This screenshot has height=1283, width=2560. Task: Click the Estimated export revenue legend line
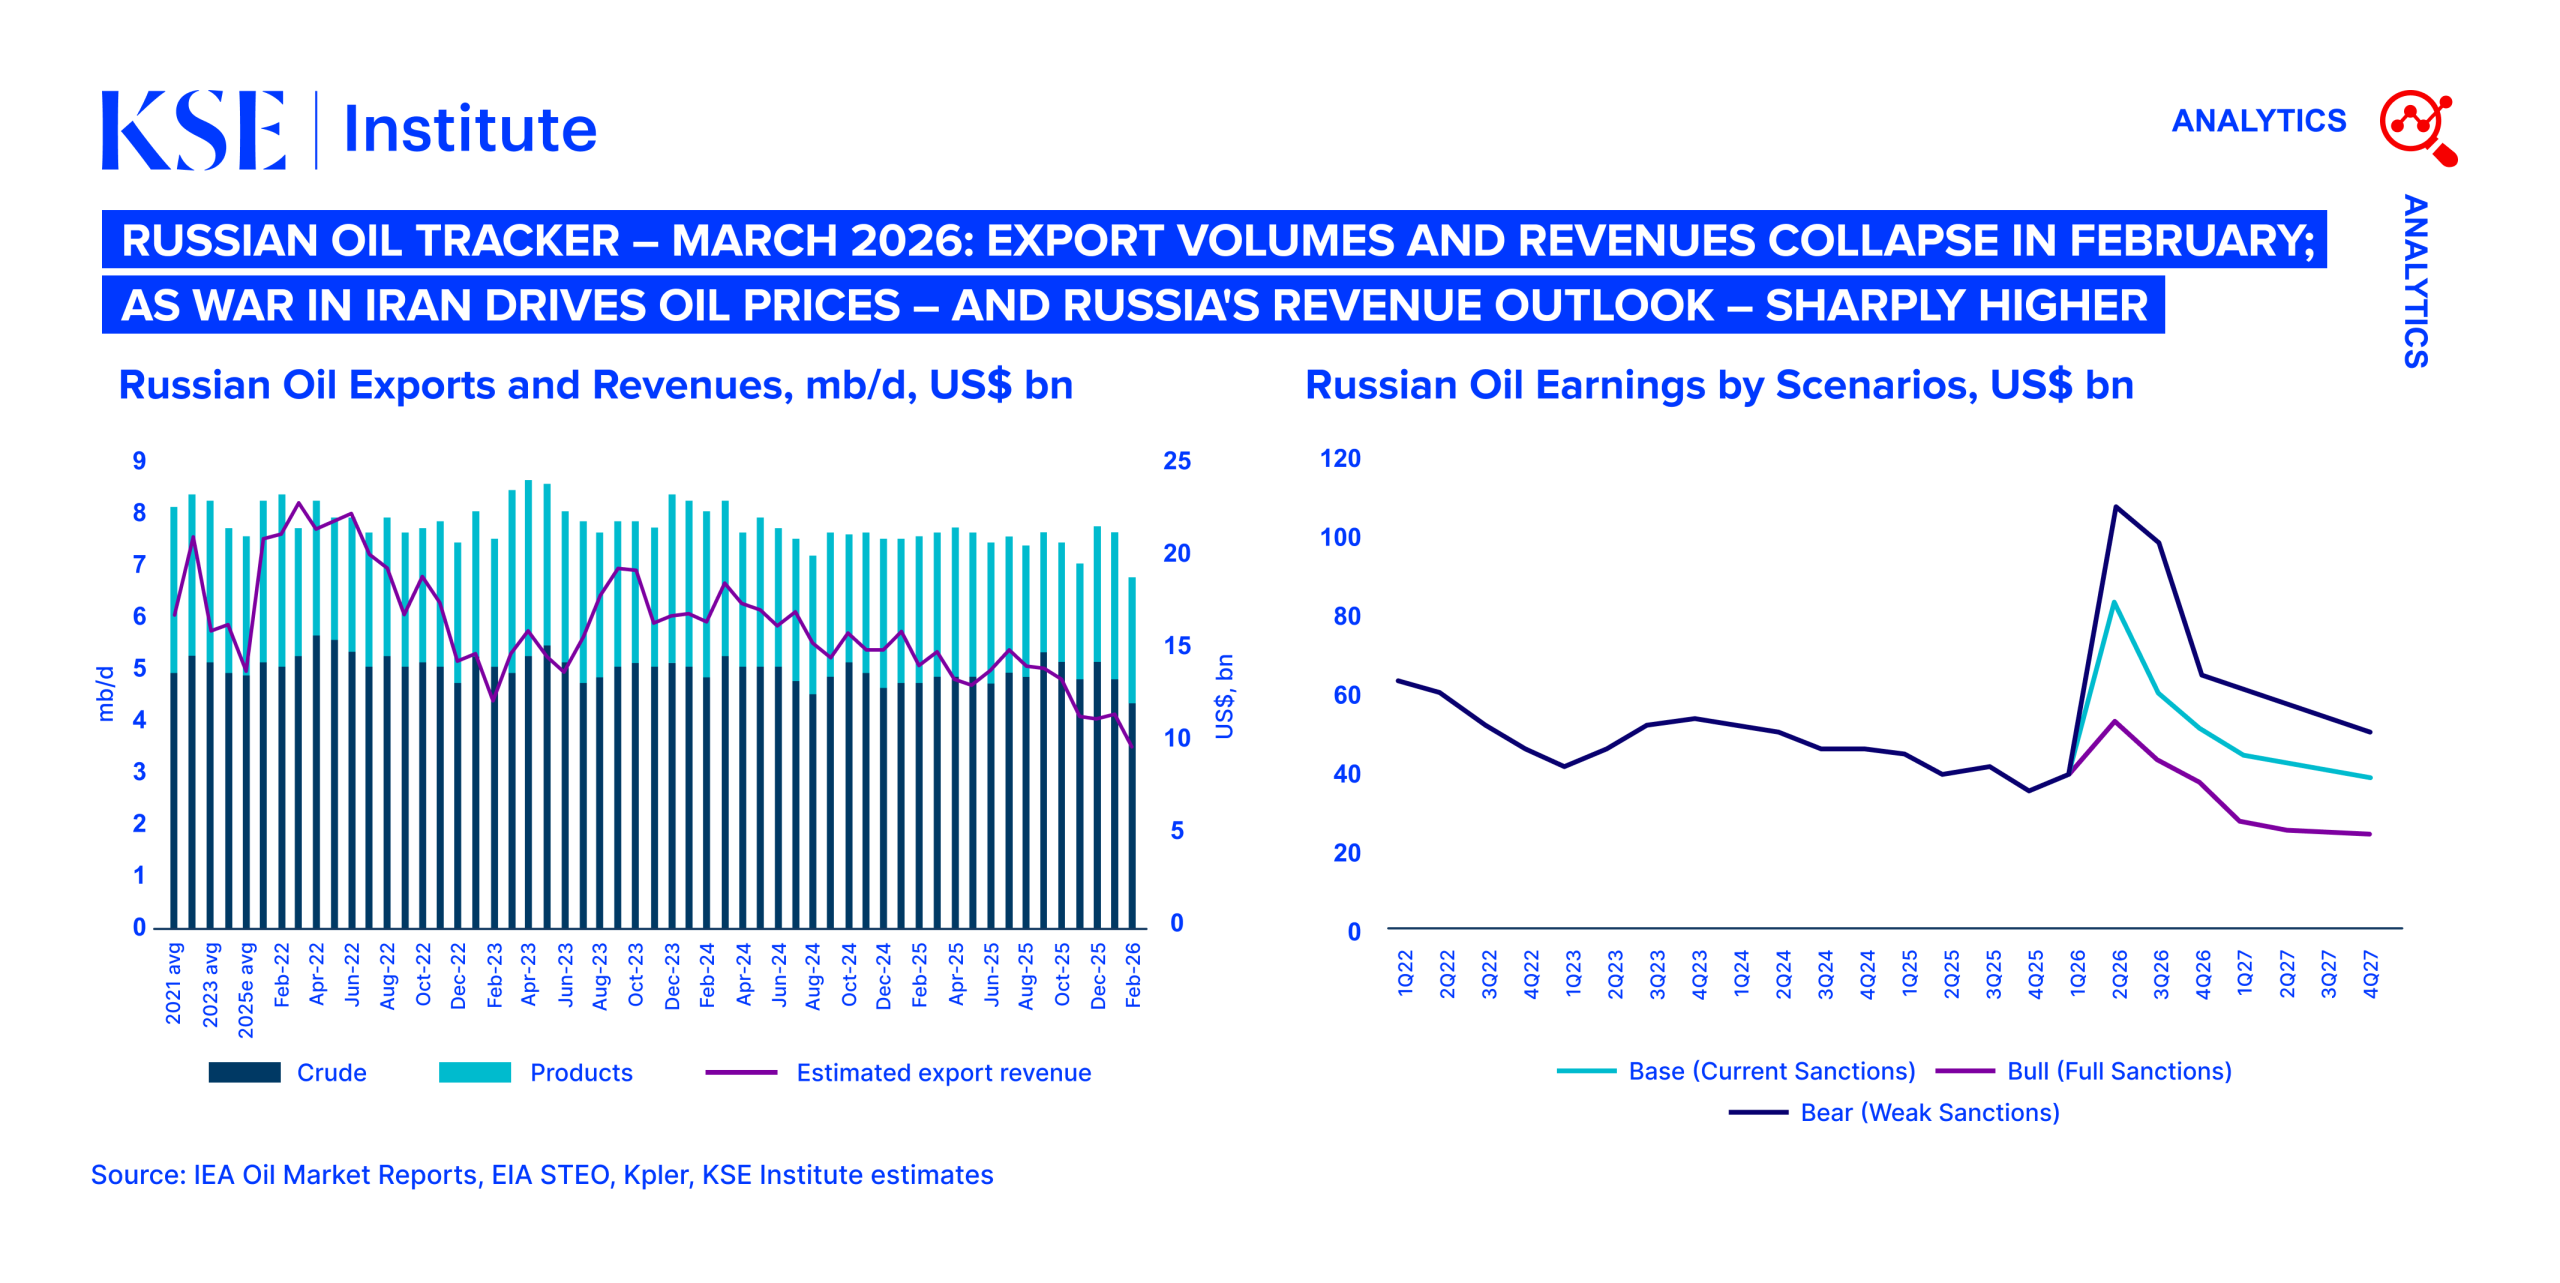[x=741, y=1072]
